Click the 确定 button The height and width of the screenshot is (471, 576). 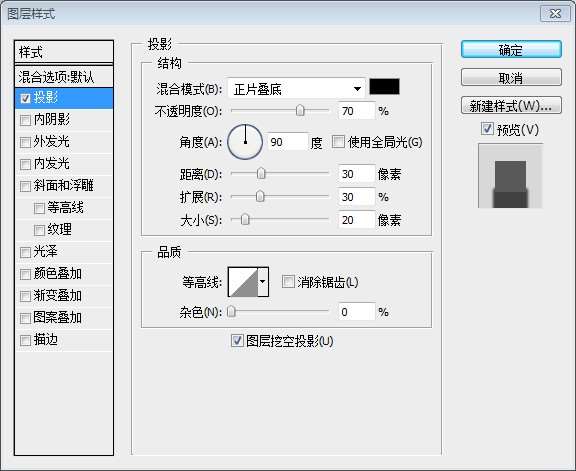[511, 50]
